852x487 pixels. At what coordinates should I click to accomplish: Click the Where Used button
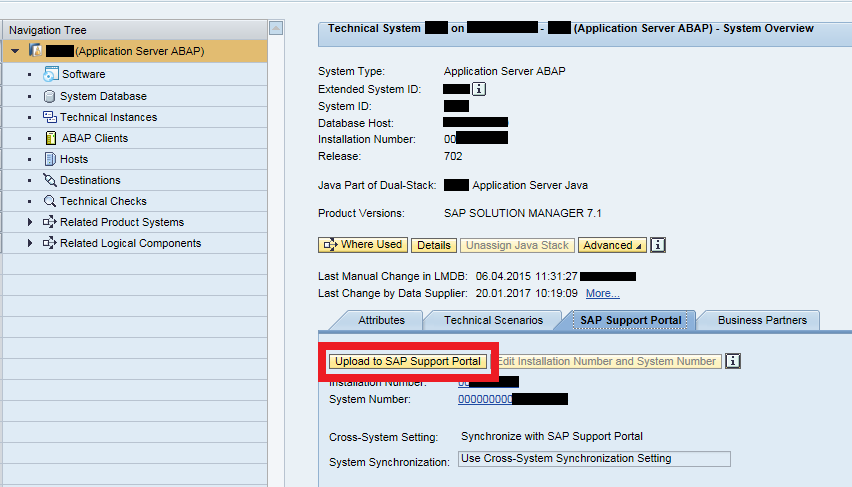point(364,245)
